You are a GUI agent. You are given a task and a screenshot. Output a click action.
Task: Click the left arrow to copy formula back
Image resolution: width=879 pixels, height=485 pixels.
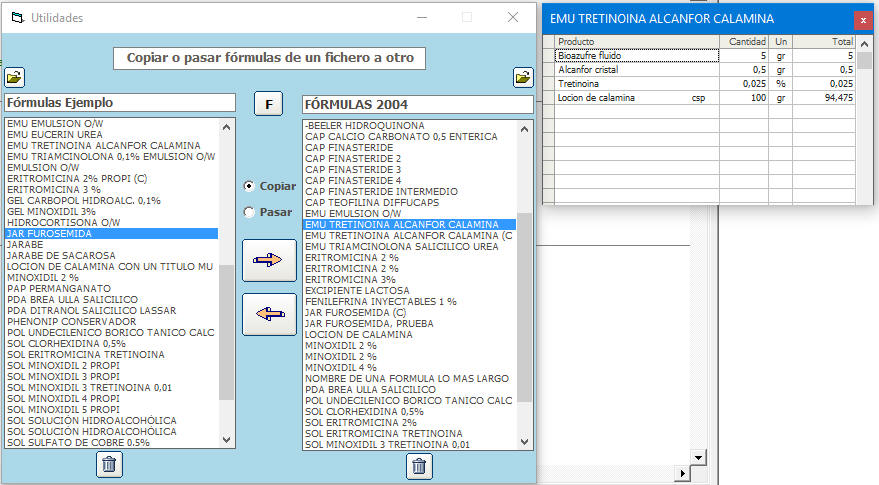pos(269,314)
